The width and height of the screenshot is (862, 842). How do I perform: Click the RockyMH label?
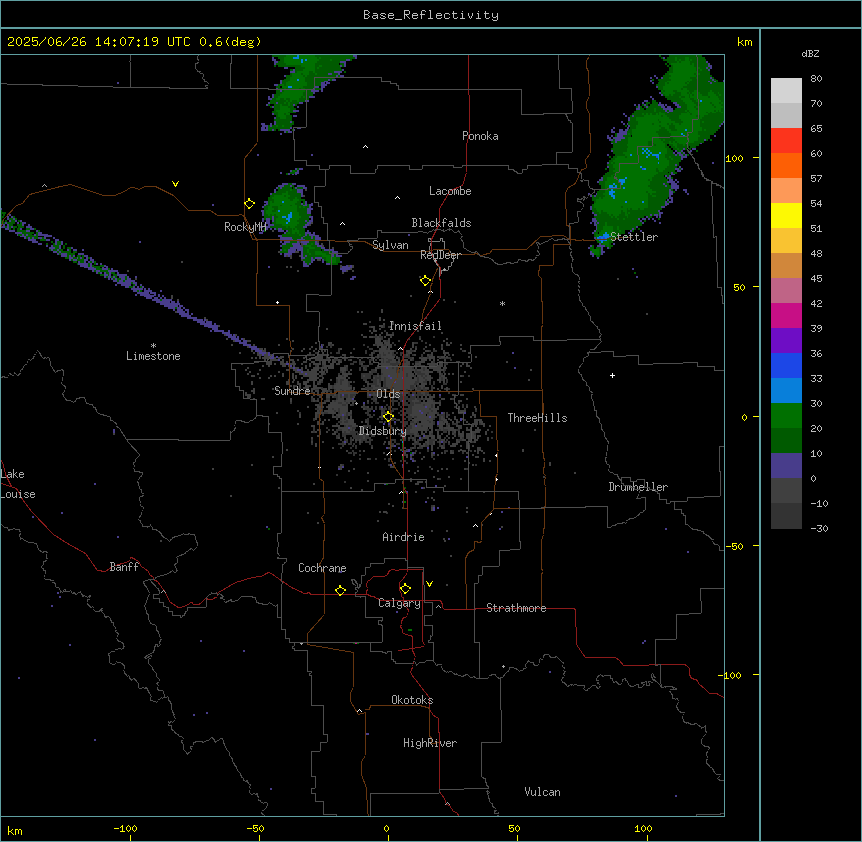pos(245,227)
